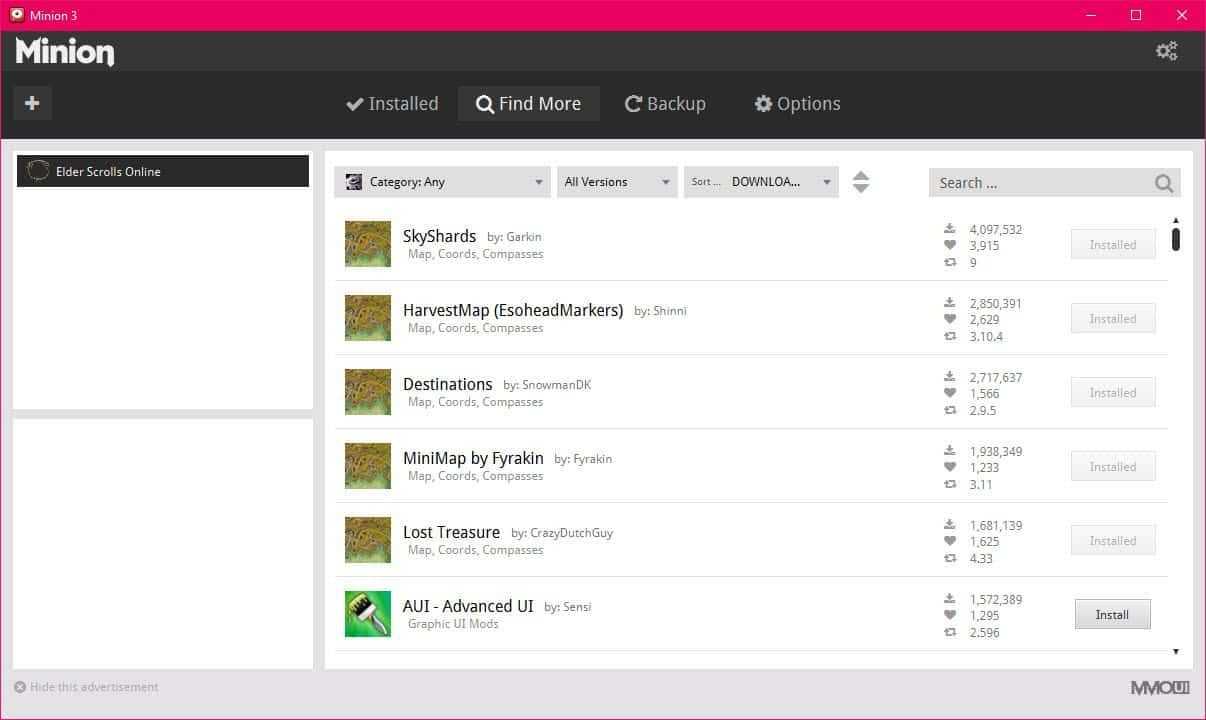Expand the Category: Any dropdown

tap(444, 182)
